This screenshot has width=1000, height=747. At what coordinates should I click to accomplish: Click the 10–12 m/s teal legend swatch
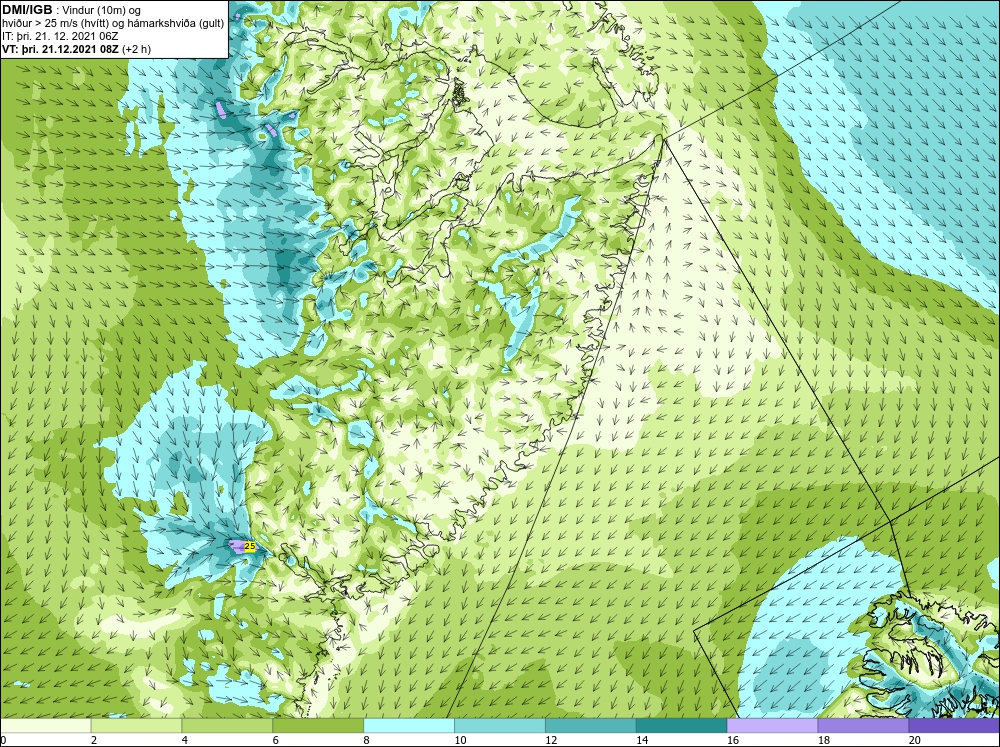tap(499, 725)
